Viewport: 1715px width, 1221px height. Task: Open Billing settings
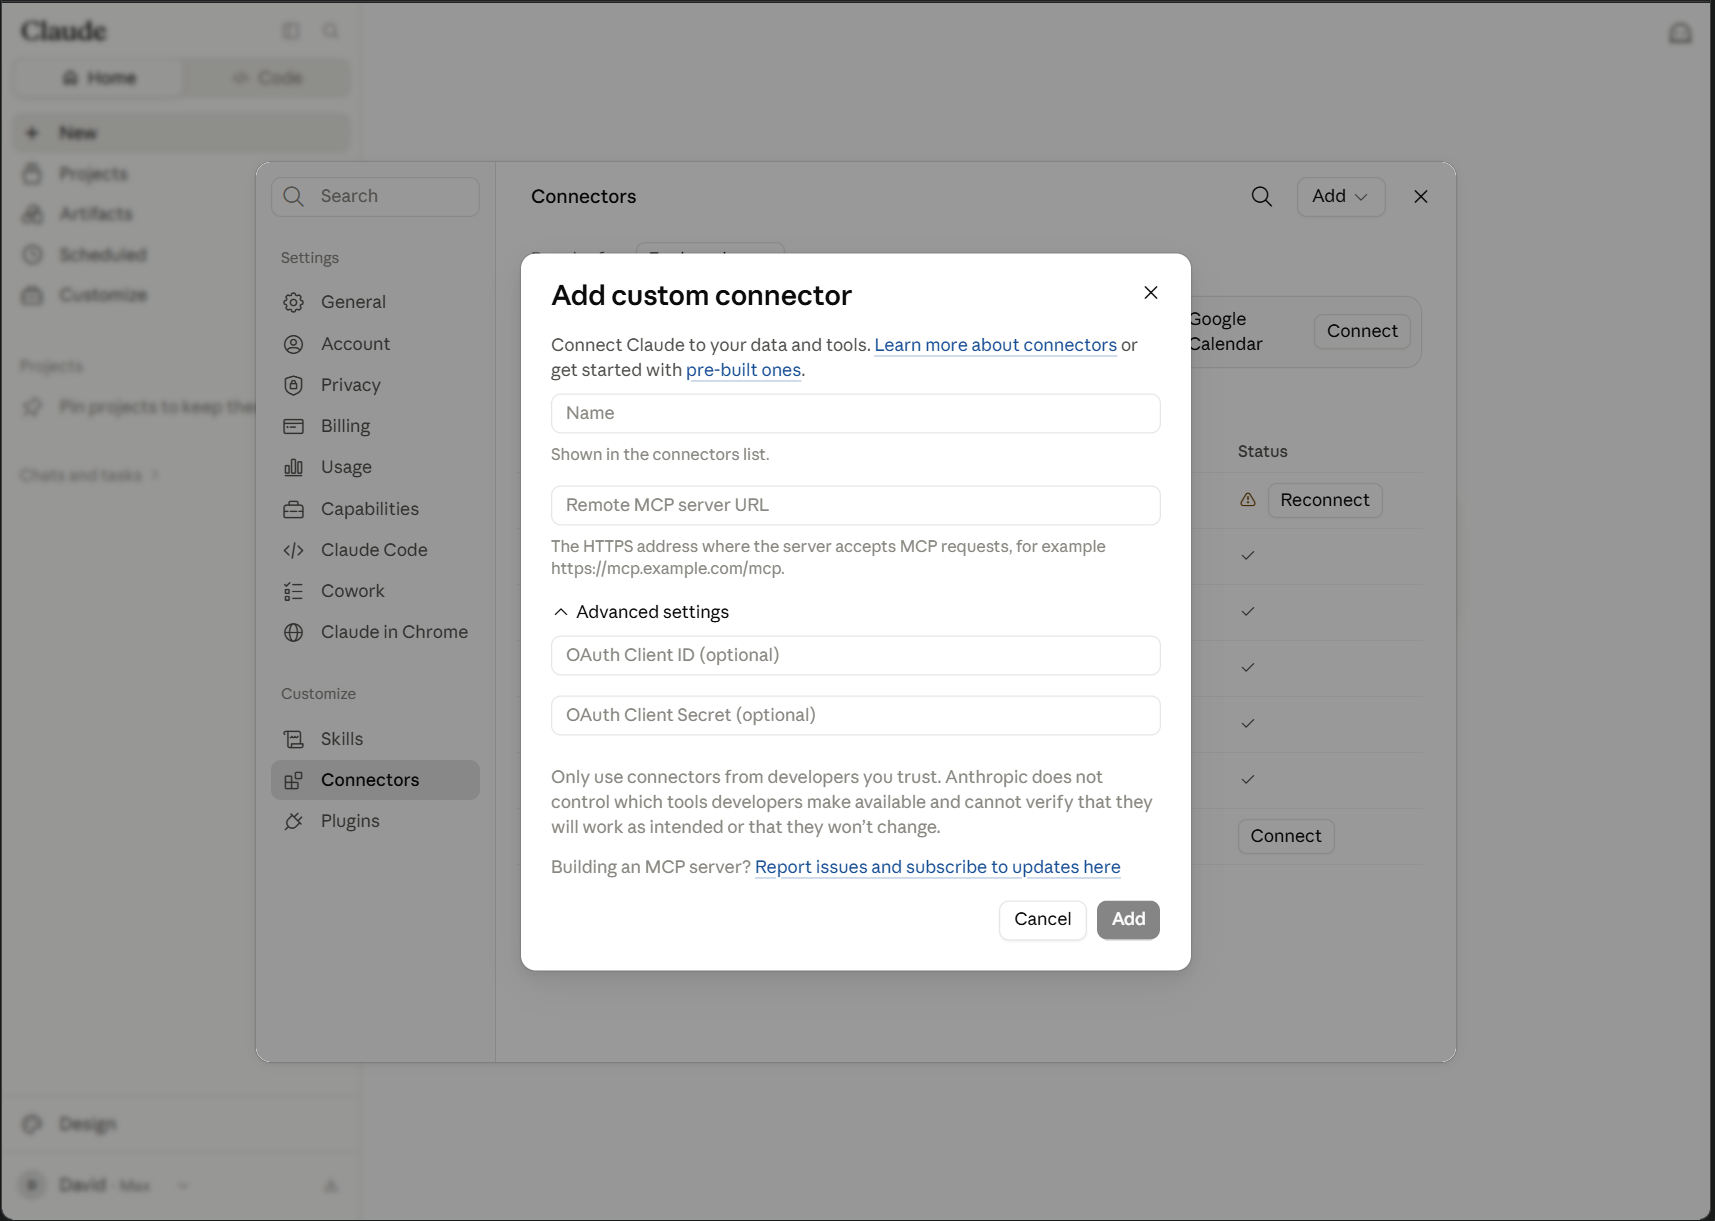[x=375, y=426]
